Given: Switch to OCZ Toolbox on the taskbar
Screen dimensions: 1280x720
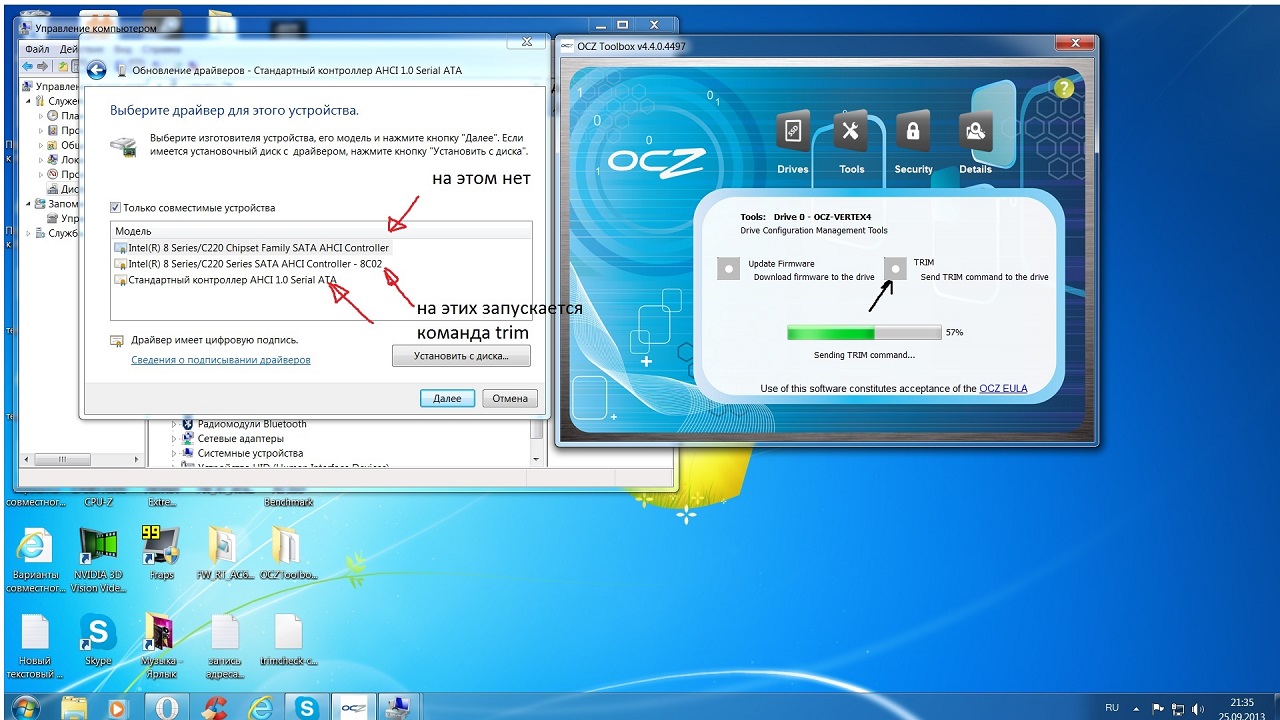Looking at the screenshot, I should [x=353, y=707].
